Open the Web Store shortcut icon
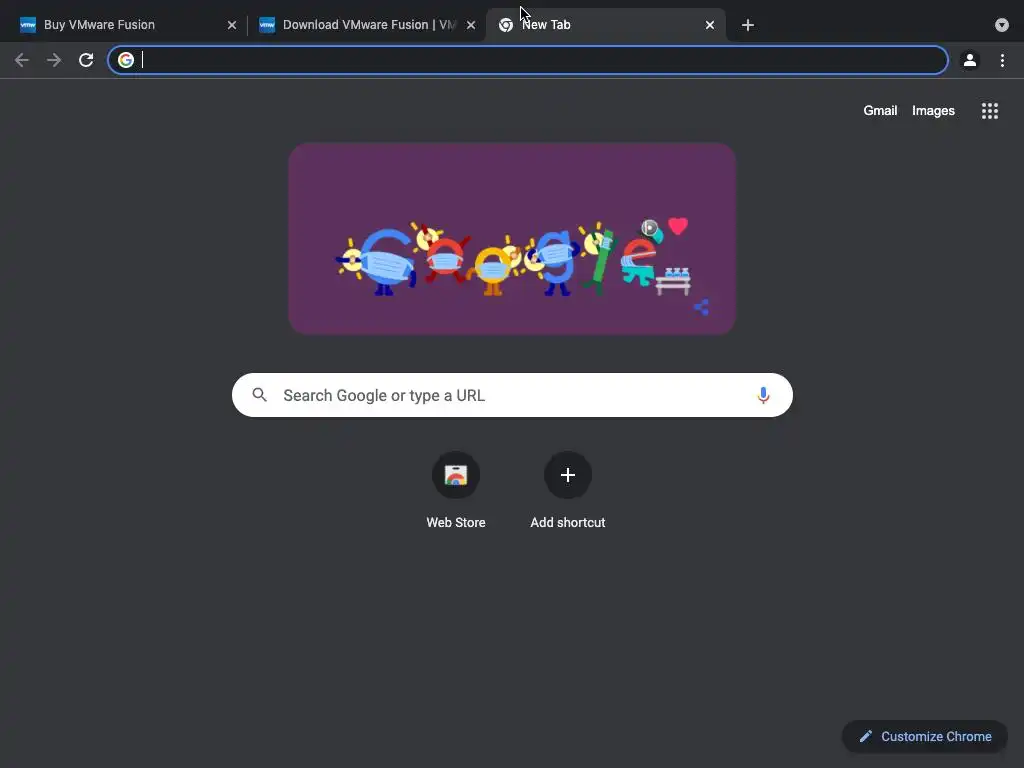1024x768 pixels. click(x=456, y=475)
